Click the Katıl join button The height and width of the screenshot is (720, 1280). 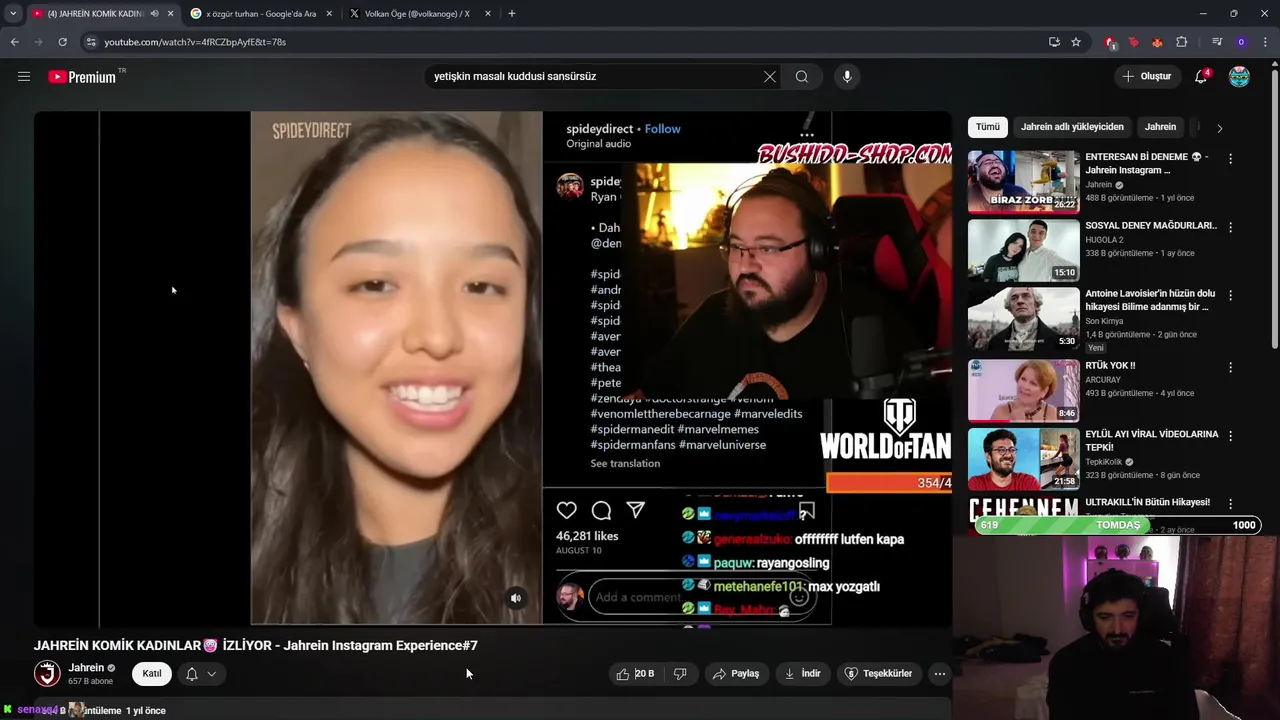point(152,674)
